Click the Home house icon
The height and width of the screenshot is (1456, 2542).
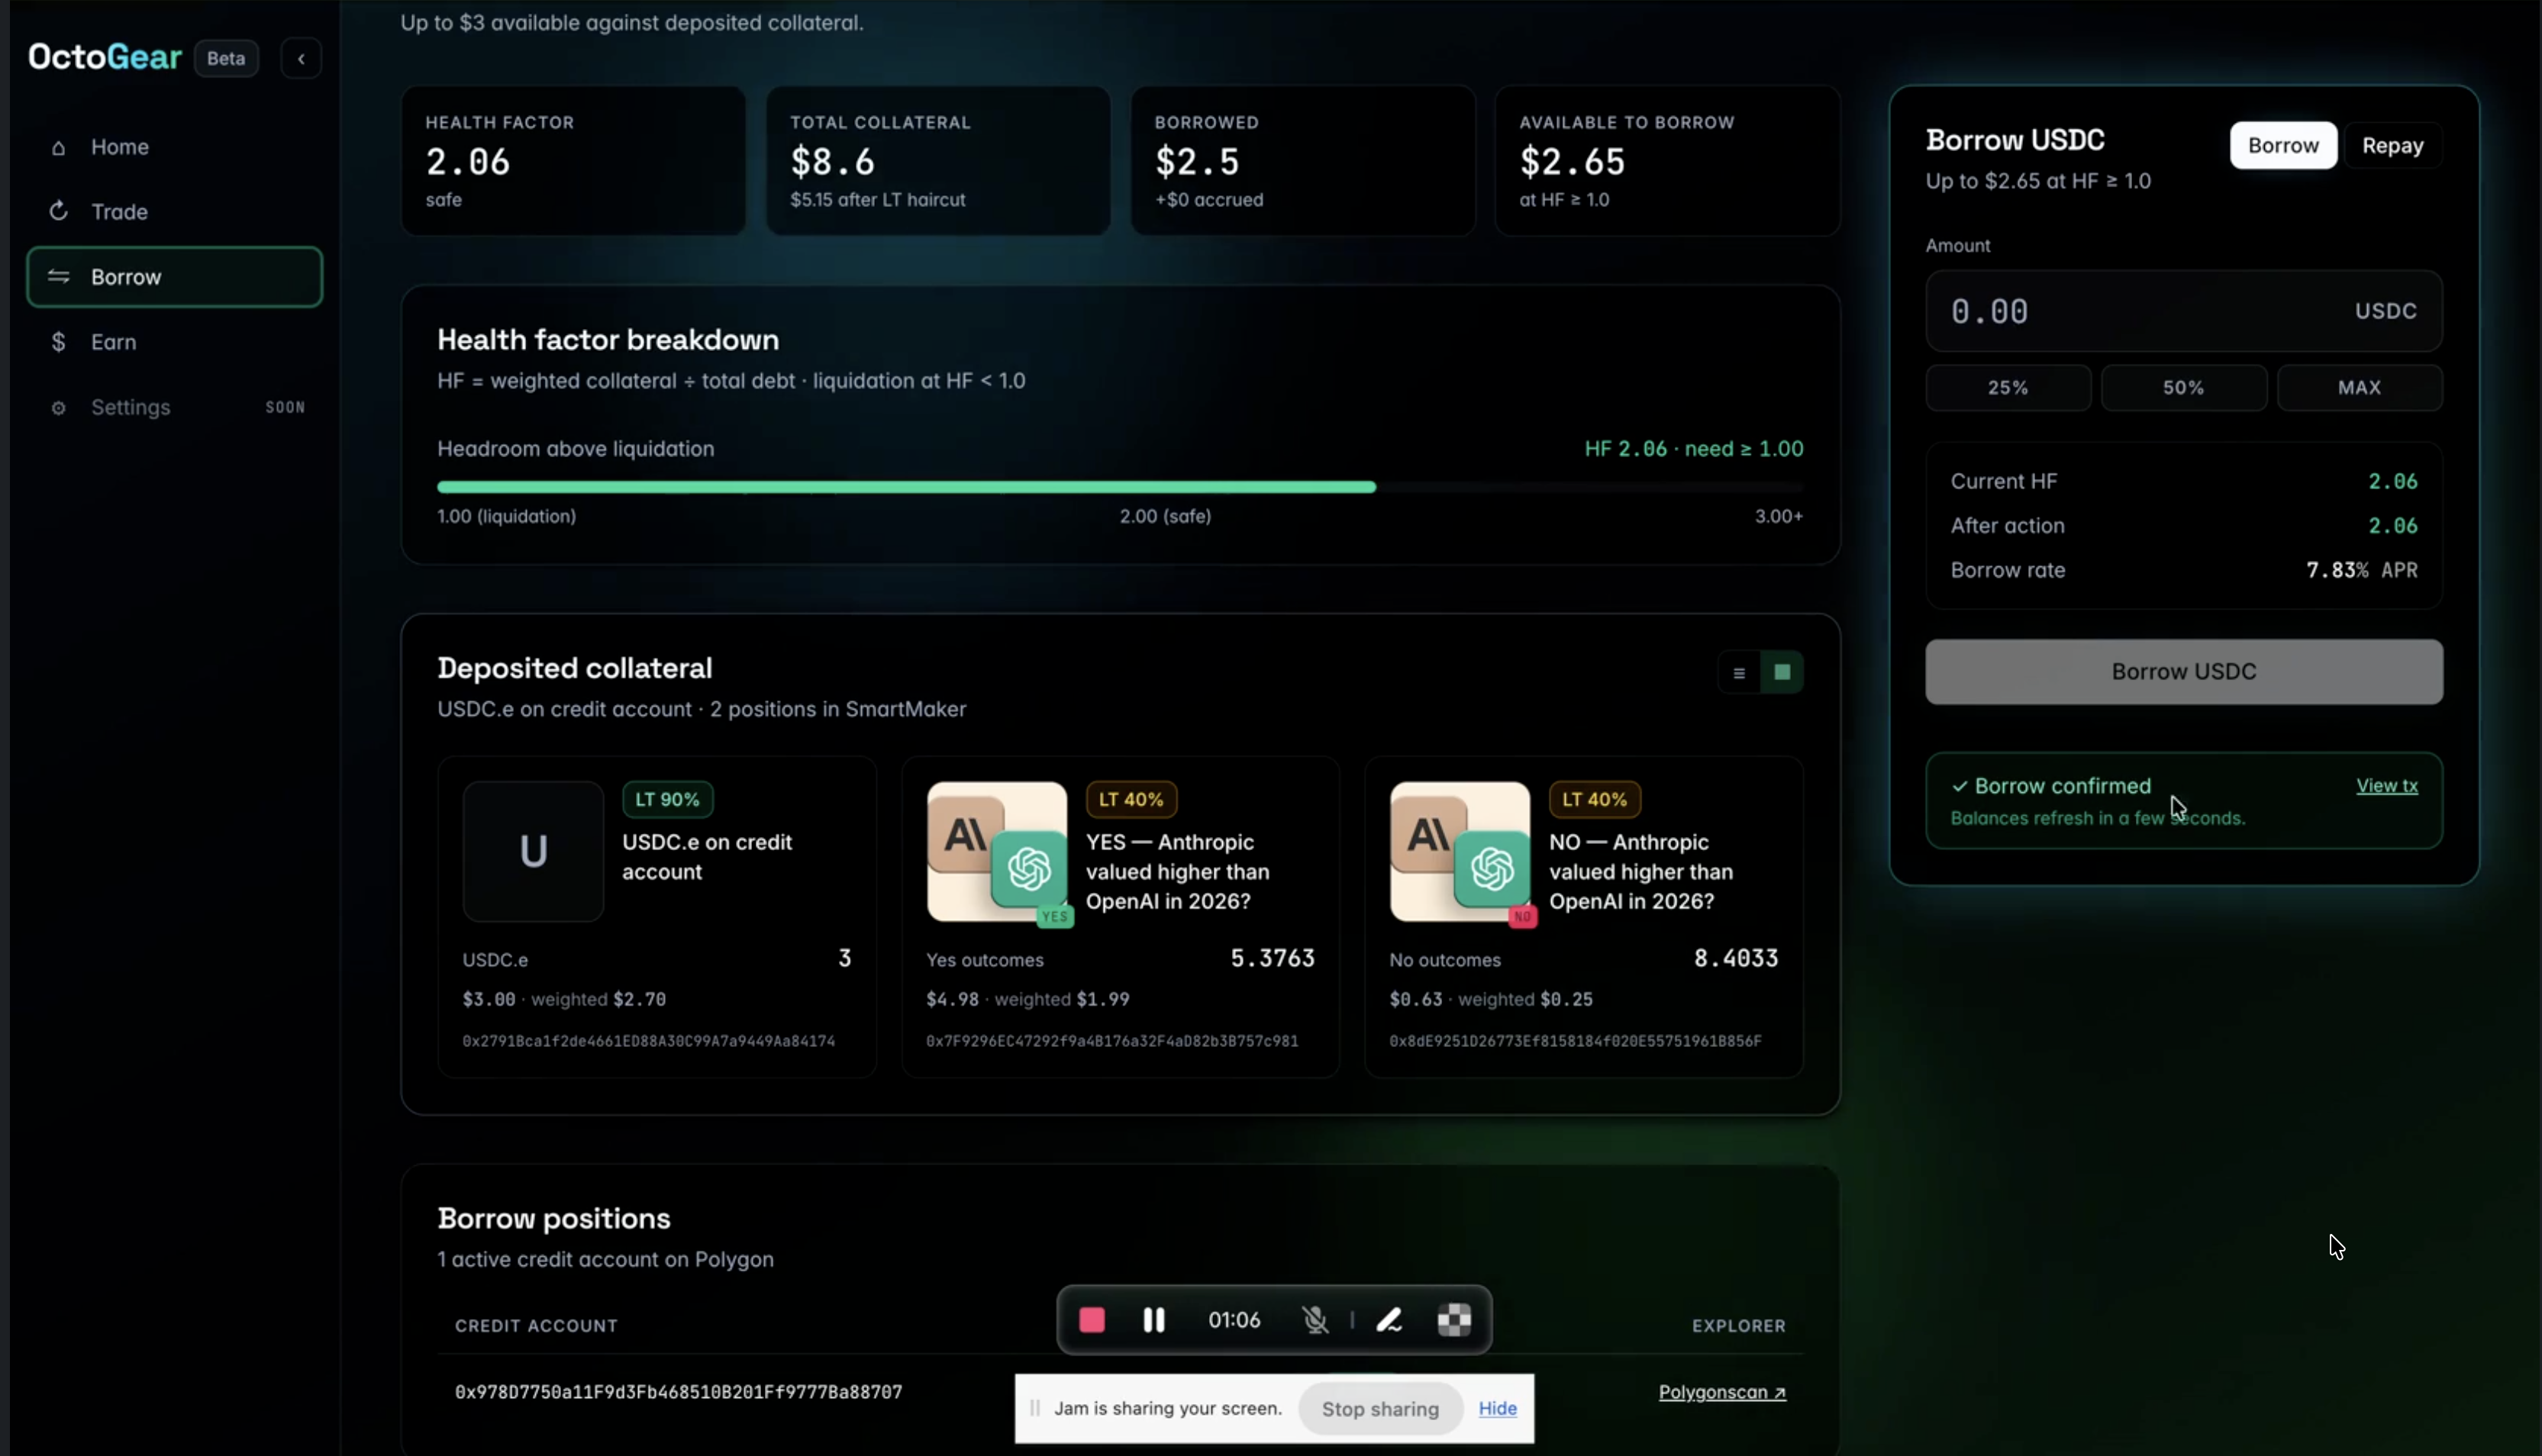tap(58, 148)
